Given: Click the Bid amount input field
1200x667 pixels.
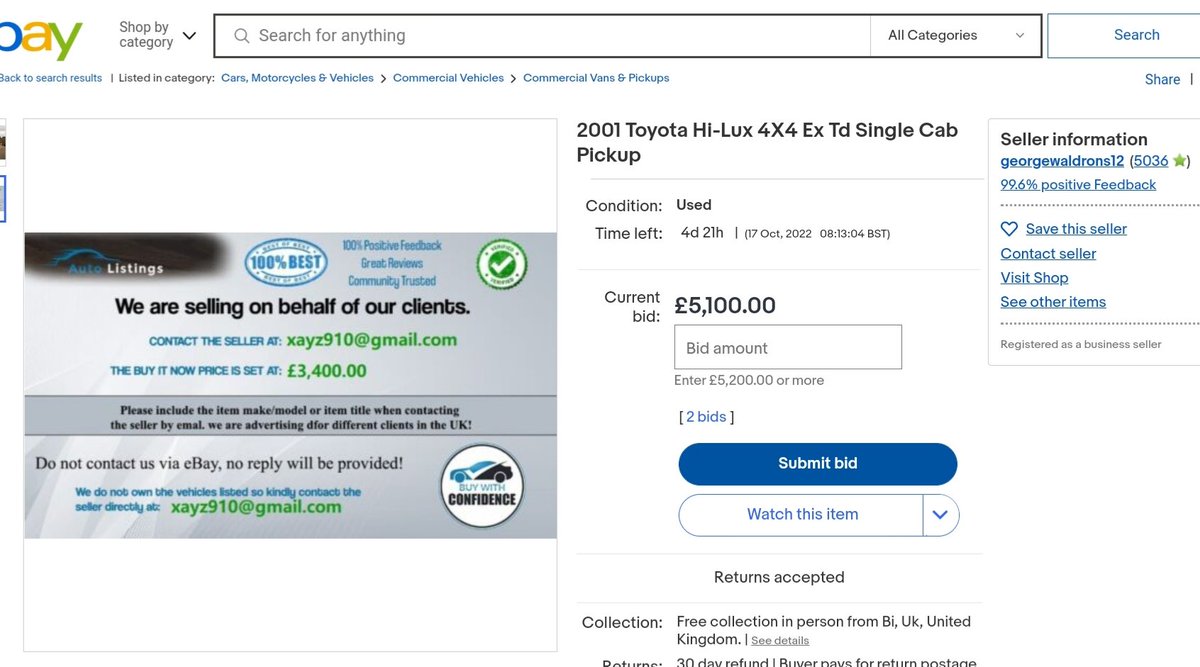Looking at the screenshot, I should tap(788, 347).
